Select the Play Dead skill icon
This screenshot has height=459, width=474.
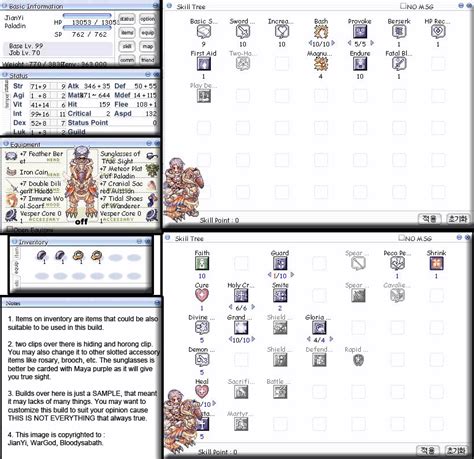(x=204, y=96)
